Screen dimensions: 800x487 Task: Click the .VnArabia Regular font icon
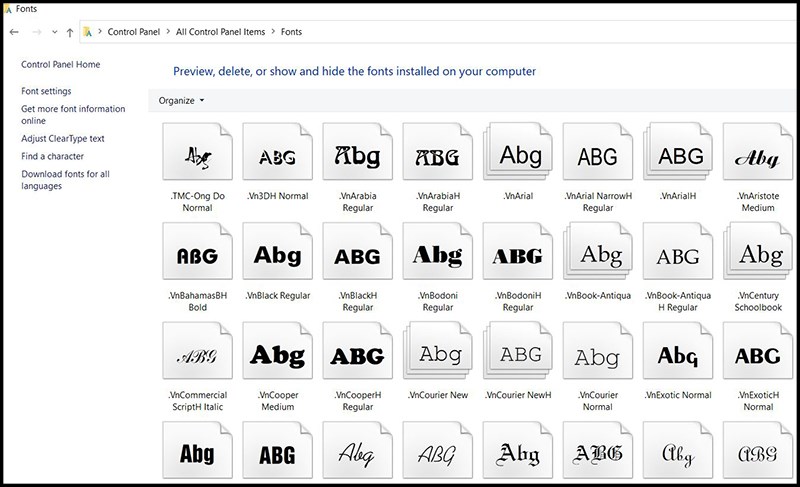point(357,155)
